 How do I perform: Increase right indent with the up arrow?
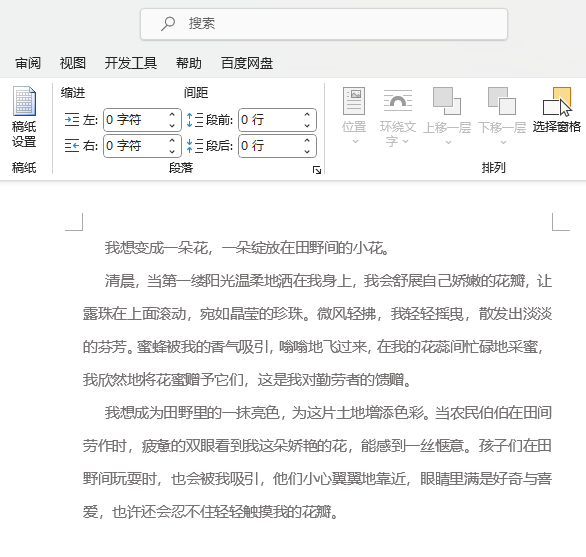(172, 140)
